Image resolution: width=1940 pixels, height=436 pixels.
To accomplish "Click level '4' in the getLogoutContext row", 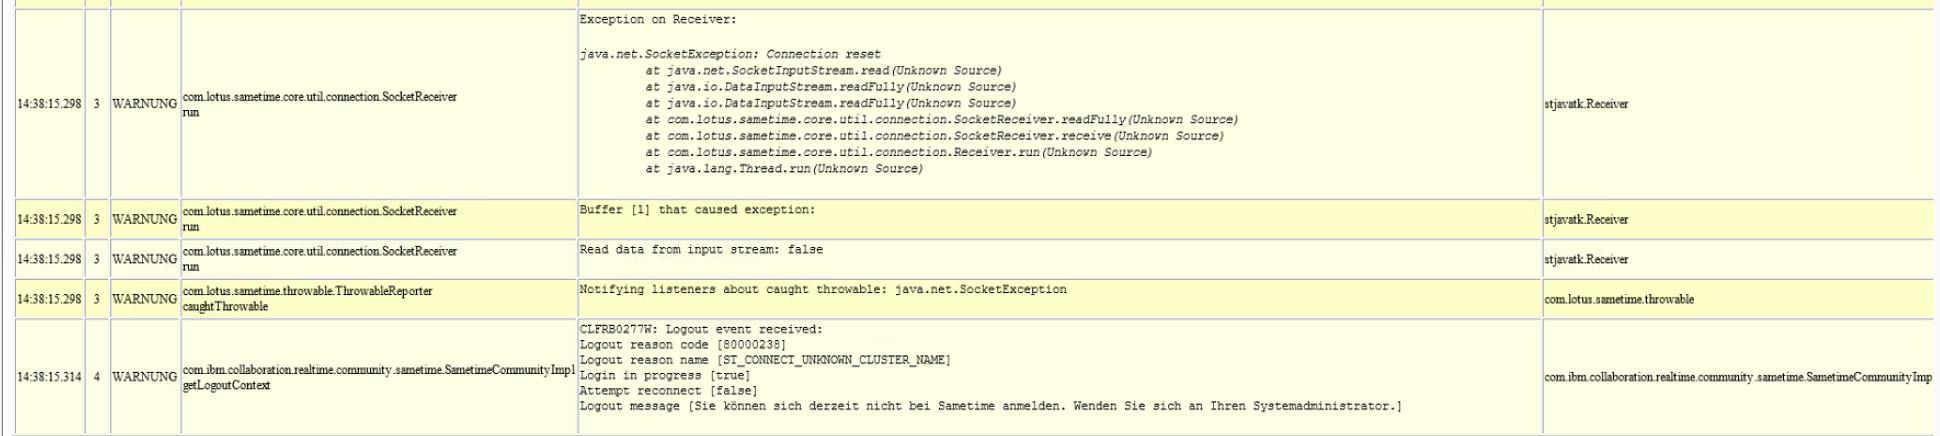I will (x=97, y=377).
